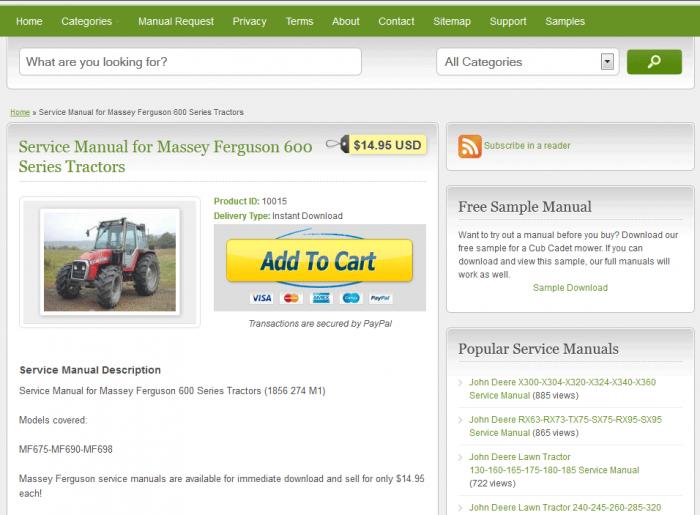The image size is (700, 515).
Task: Click the dropdown arrow in category selector
Action: tap(607, 62)
